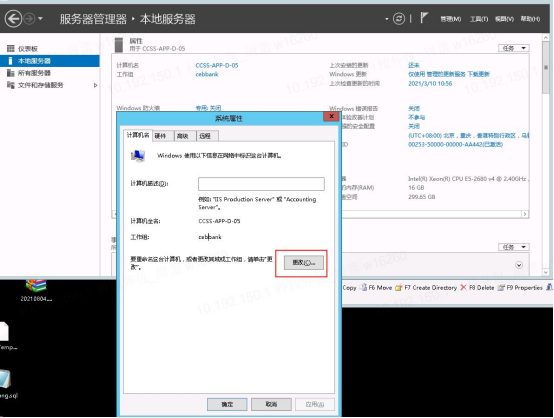Click the Intel(R) Xeon(R) CPU processor text

468,179
